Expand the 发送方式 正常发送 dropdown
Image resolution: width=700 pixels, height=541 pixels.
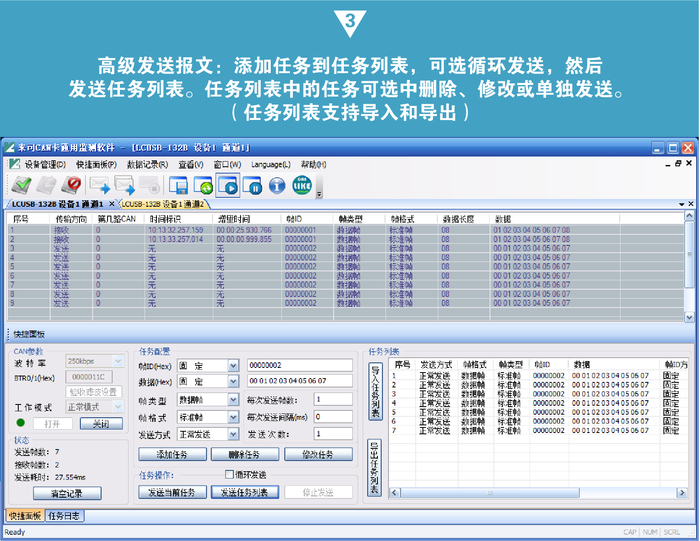233,434
